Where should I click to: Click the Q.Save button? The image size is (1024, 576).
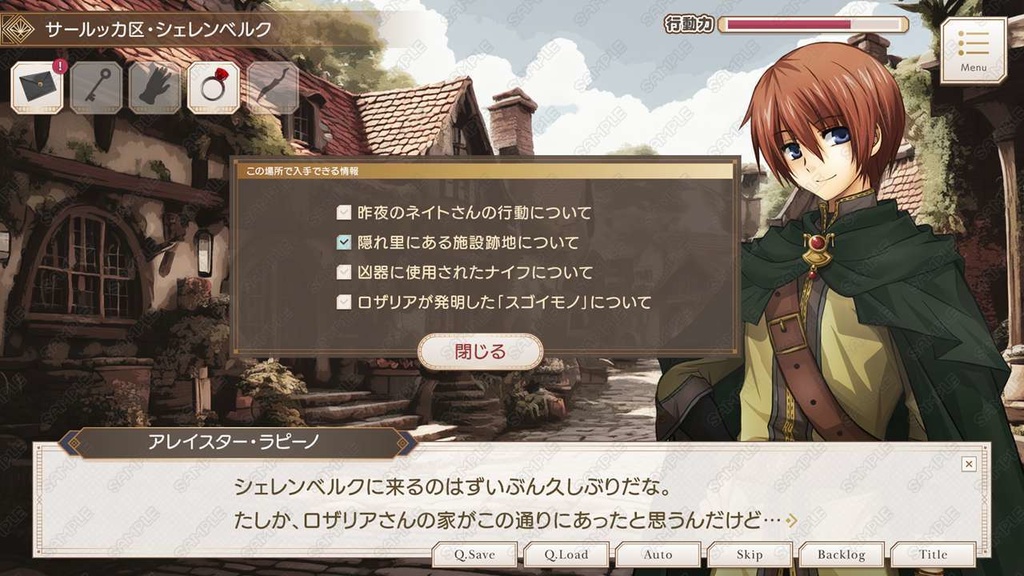pos(475,554)
